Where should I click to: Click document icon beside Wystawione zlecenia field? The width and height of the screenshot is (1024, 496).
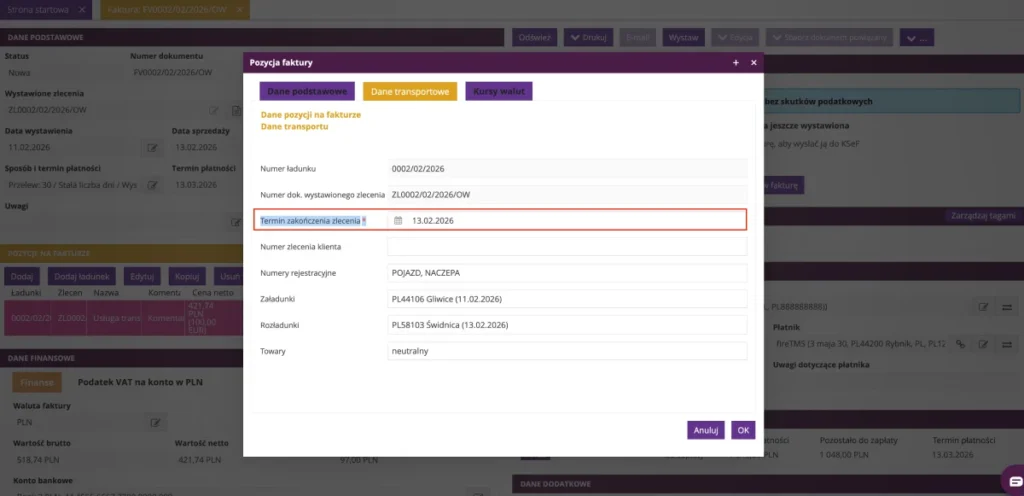click(235, 110)
